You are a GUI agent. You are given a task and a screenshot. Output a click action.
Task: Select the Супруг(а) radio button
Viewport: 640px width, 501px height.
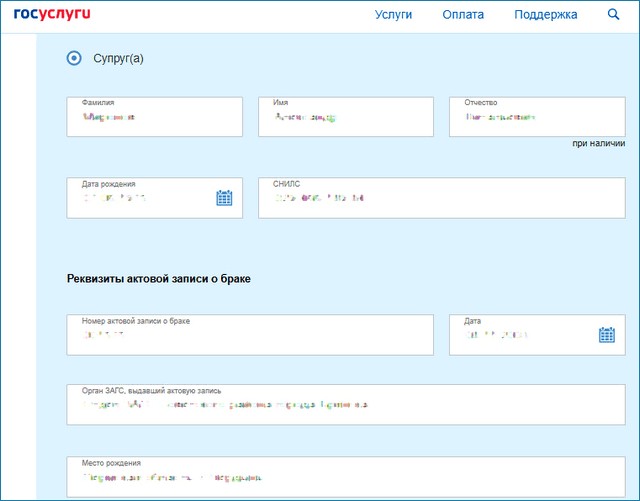[74, 58]
